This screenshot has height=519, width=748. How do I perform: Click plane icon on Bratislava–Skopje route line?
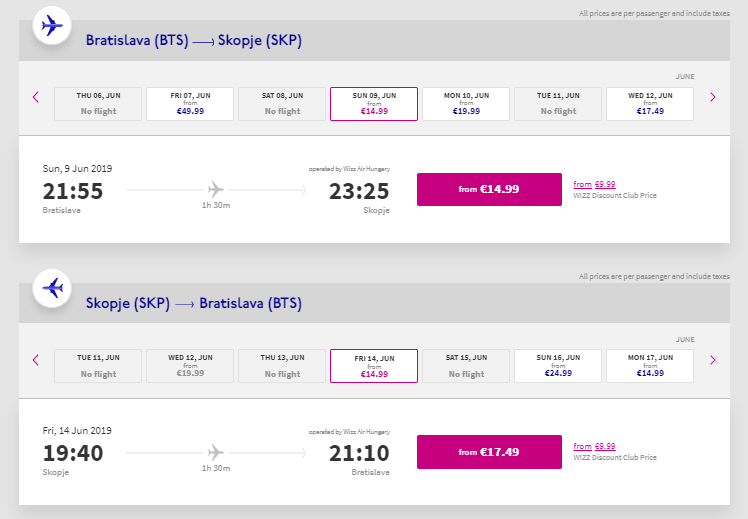[215, 189]
